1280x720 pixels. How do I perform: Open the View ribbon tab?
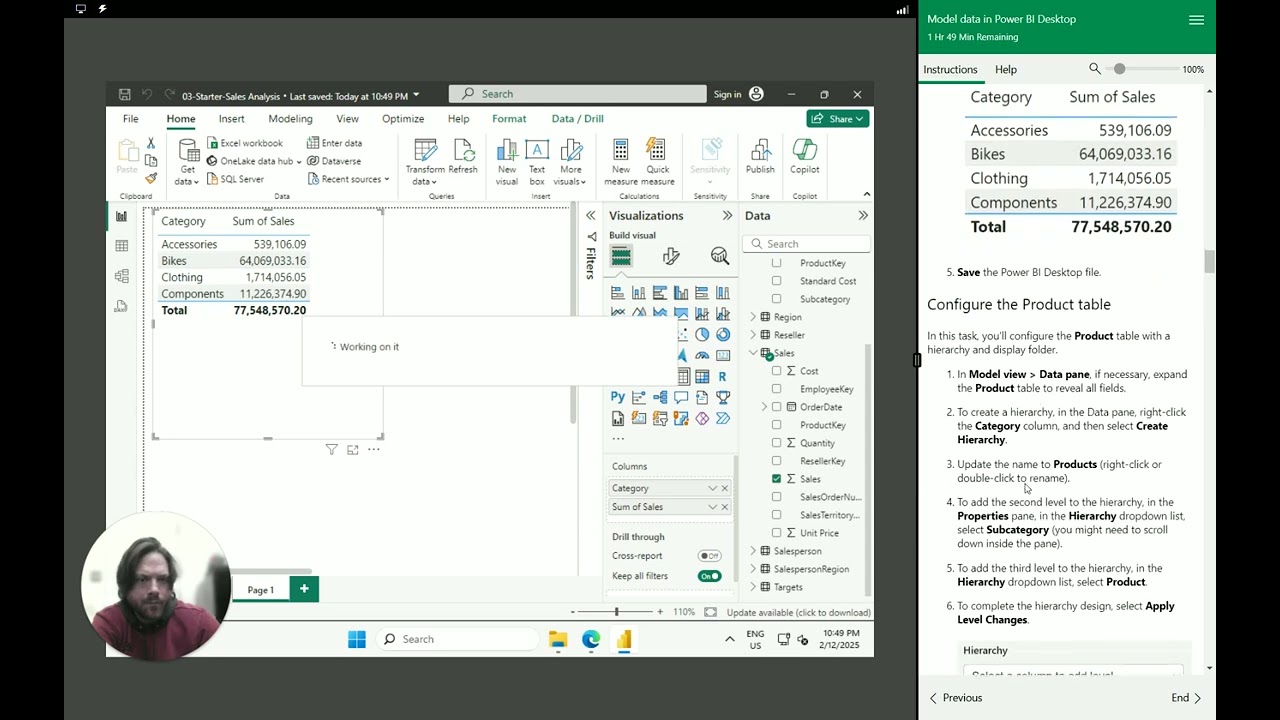(347, 118)
